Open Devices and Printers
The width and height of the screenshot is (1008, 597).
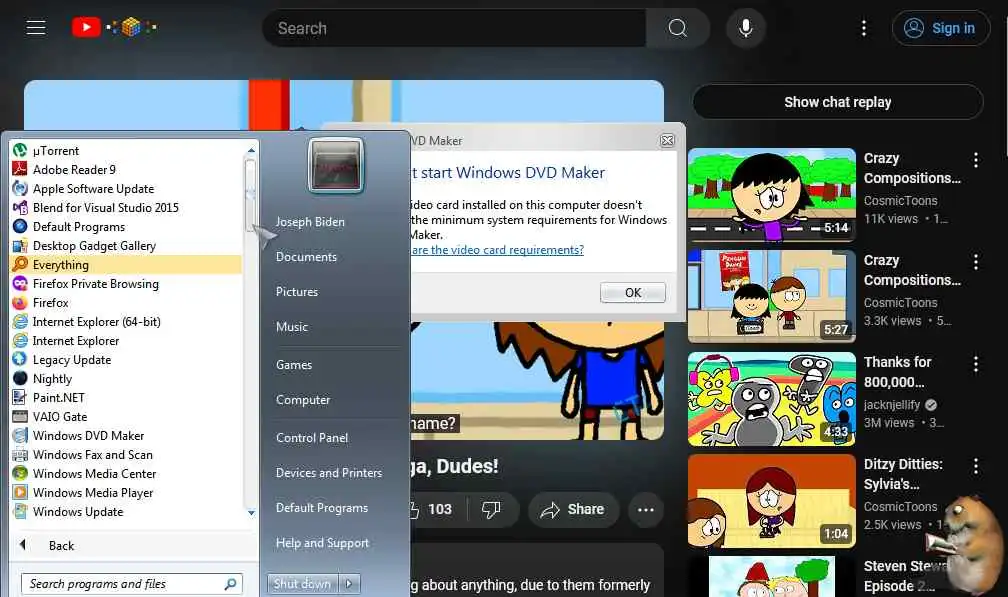point(328,473)
